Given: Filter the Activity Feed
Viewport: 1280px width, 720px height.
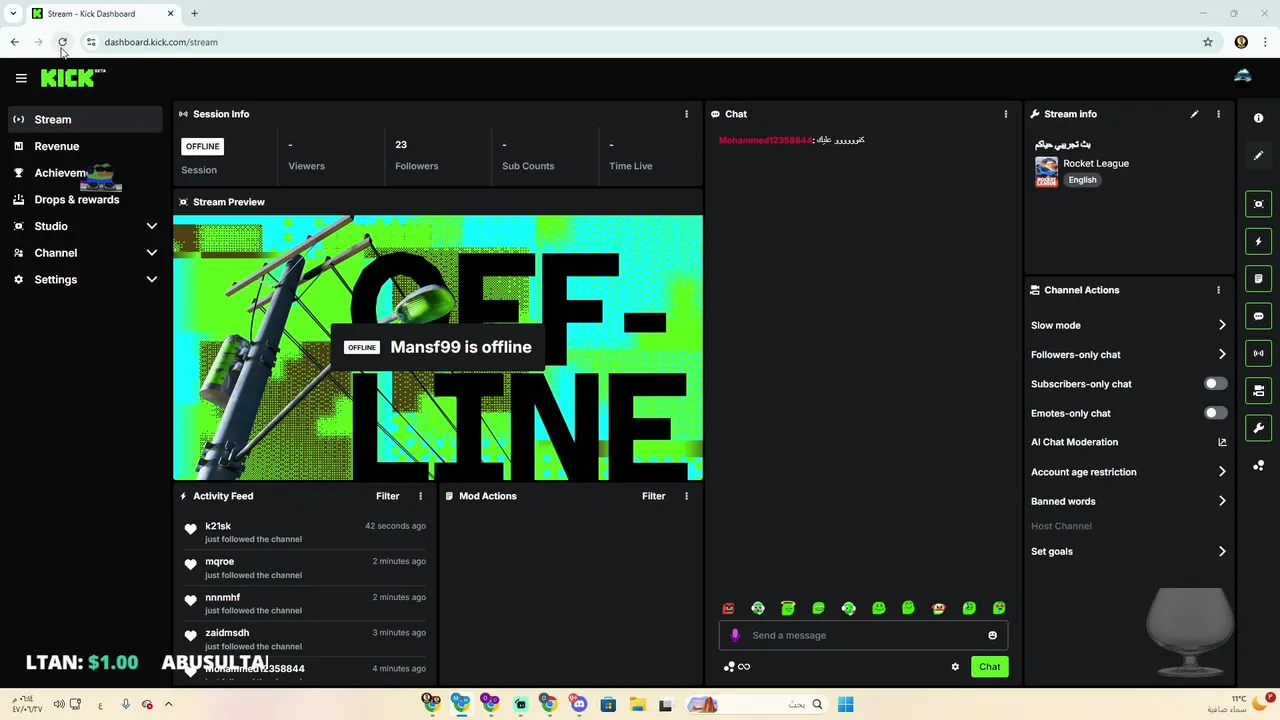Looking at the screenshot, I should pos(387,496).
